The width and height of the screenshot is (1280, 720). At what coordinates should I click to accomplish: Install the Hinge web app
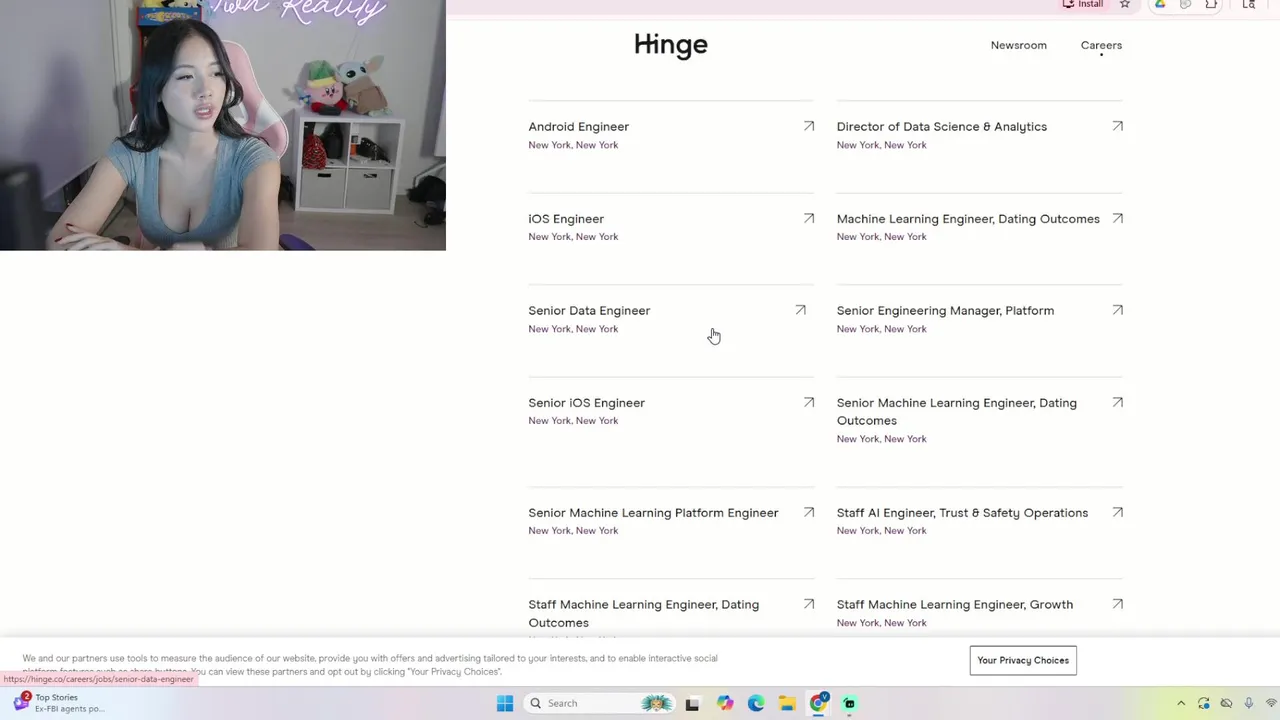(1083, 5)
